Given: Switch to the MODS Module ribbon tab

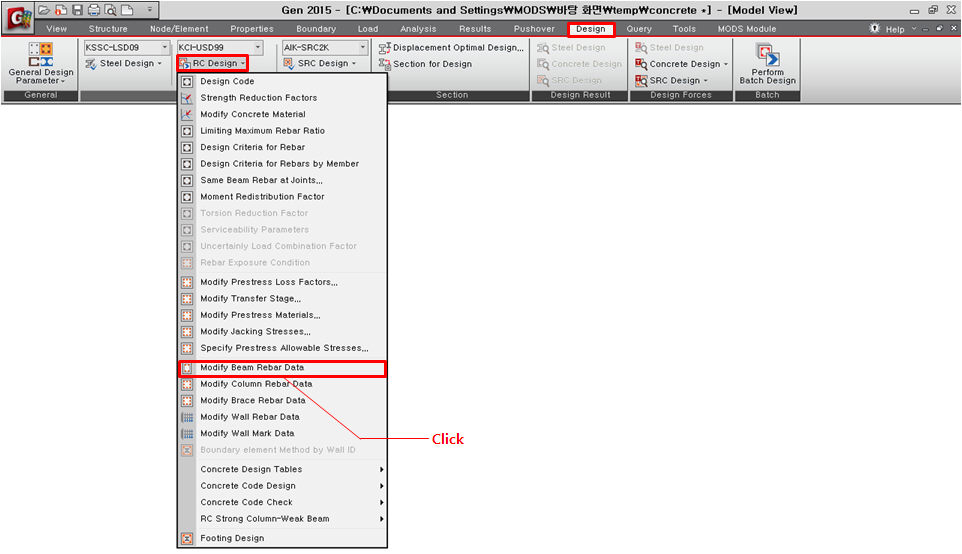Looking at the screenshot, I should pyautogui.click(x=747, y=29).
